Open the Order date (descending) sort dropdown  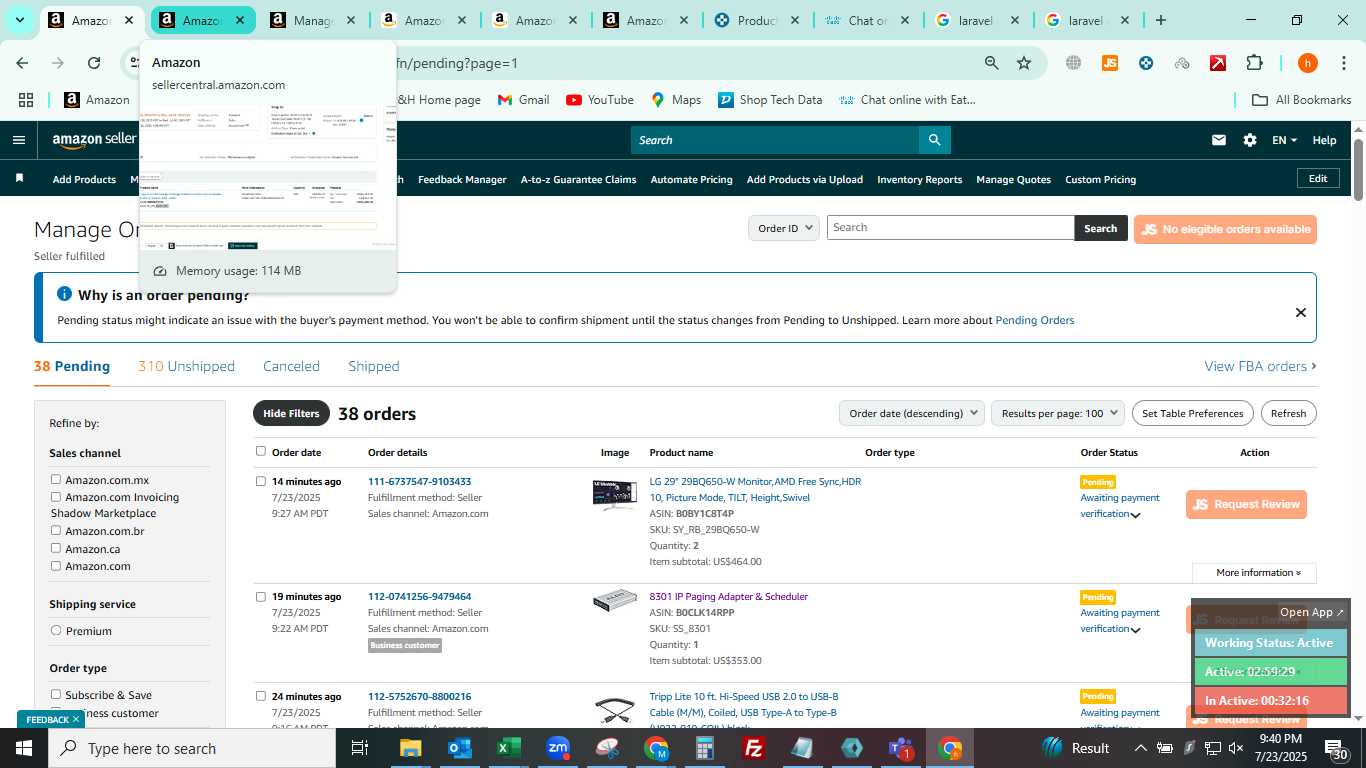[x=911, y=413]
